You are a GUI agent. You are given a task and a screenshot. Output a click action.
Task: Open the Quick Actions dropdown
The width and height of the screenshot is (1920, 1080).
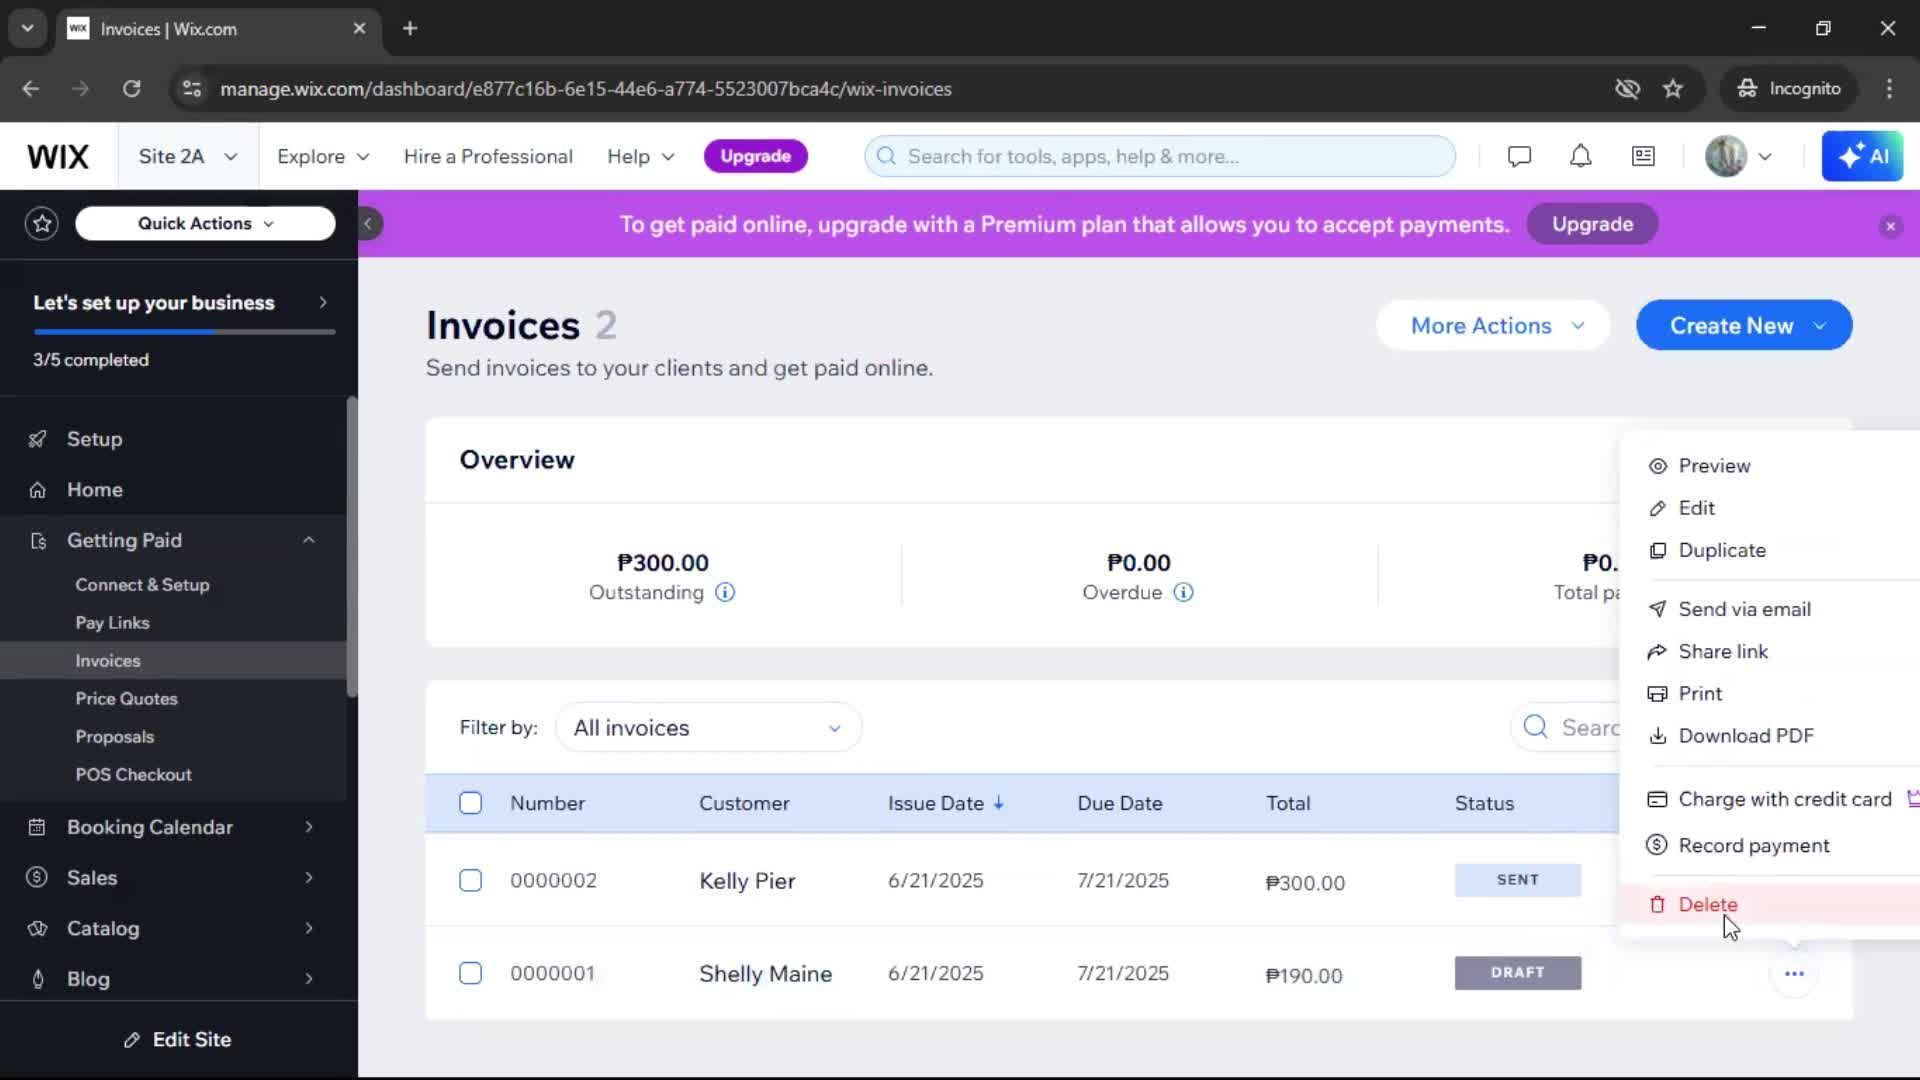click(x=205, y=223)
